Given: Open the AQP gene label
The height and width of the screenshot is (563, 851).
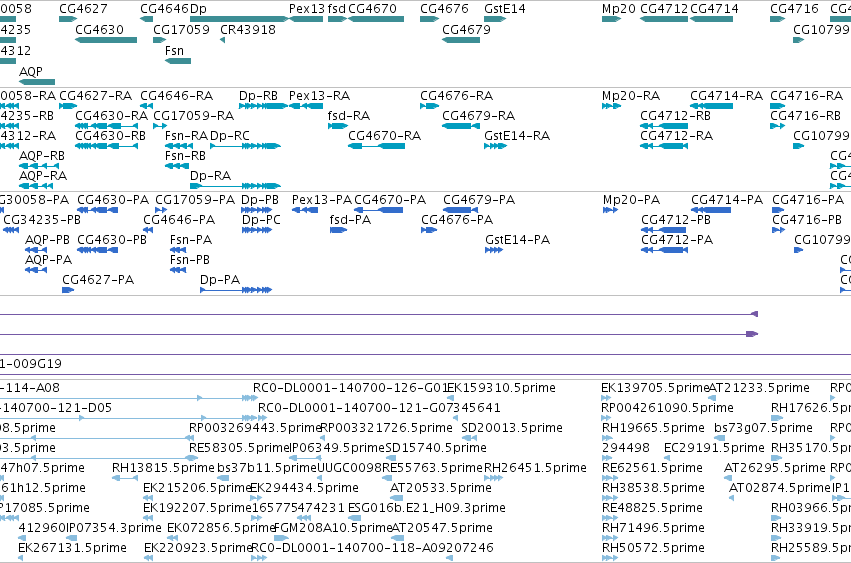Looking at the screenshot, I should click(x=30, y=72).
